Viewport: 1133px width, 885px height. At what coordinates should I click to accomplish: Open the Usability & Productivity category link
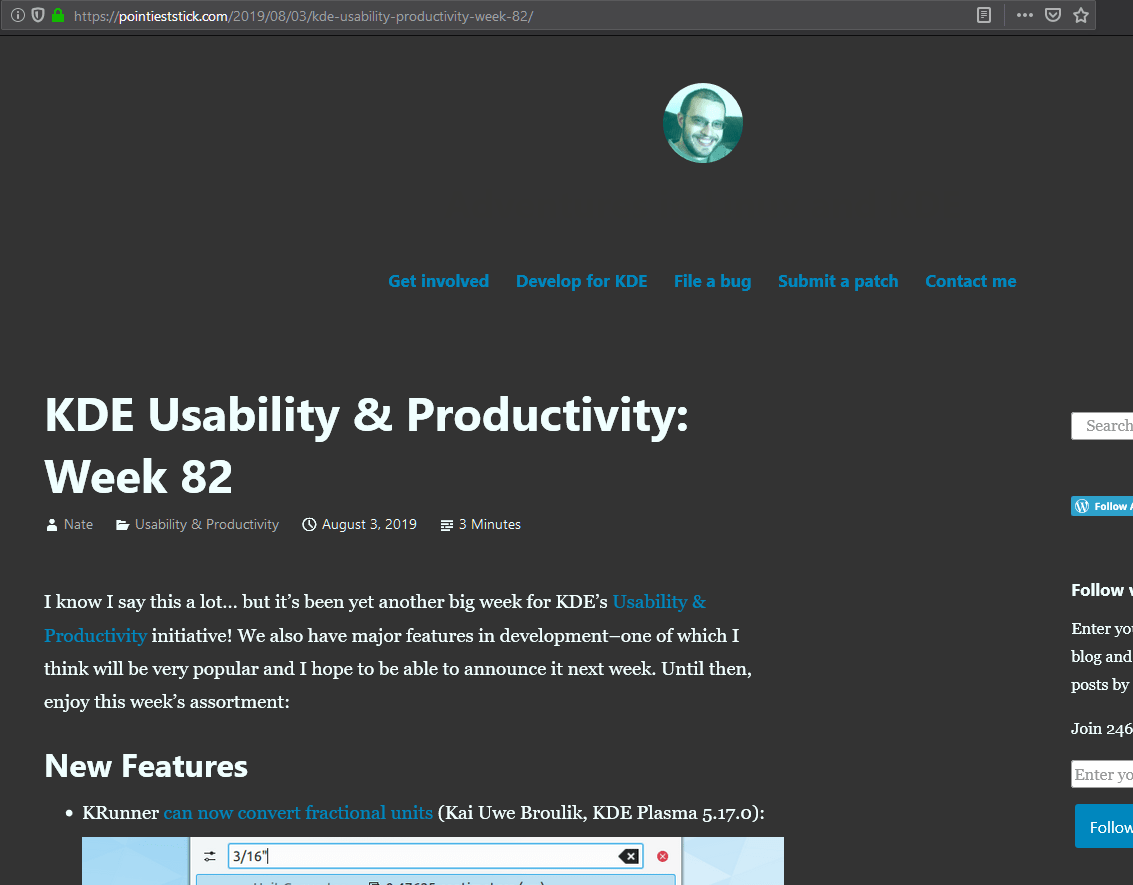[207, 524]
